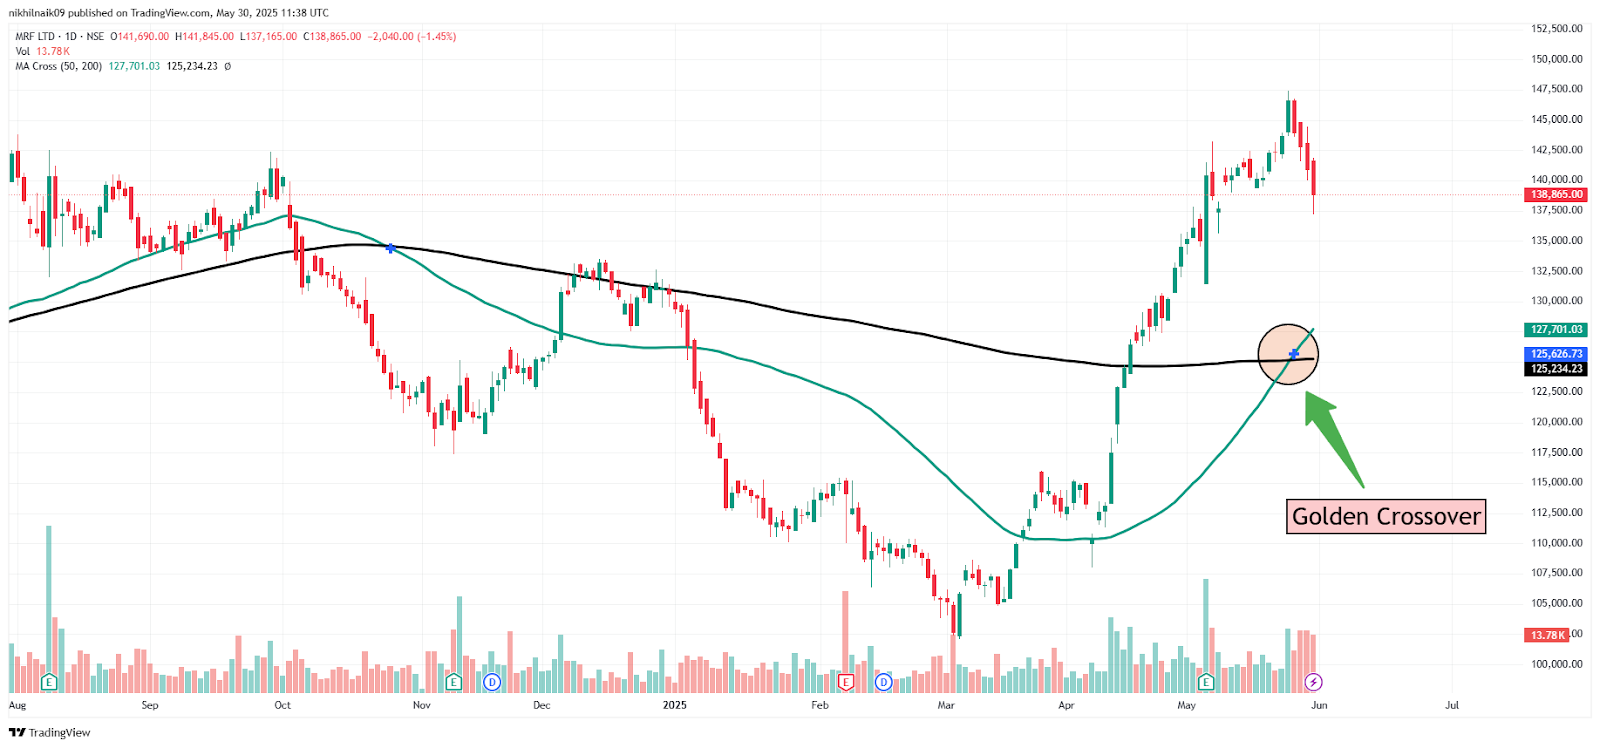This screenshot has height=748, width=1600.
Task: Click the red 138,865.00 price label
Action: click(1557, 195)
